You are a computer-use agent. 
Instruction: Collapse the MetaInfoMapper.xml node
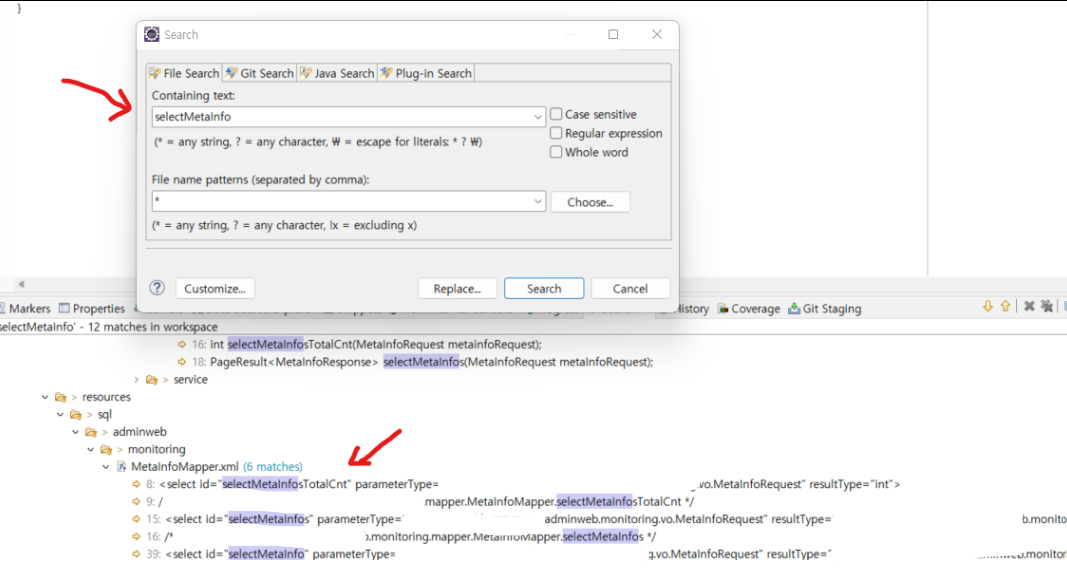tap(105, 467)
